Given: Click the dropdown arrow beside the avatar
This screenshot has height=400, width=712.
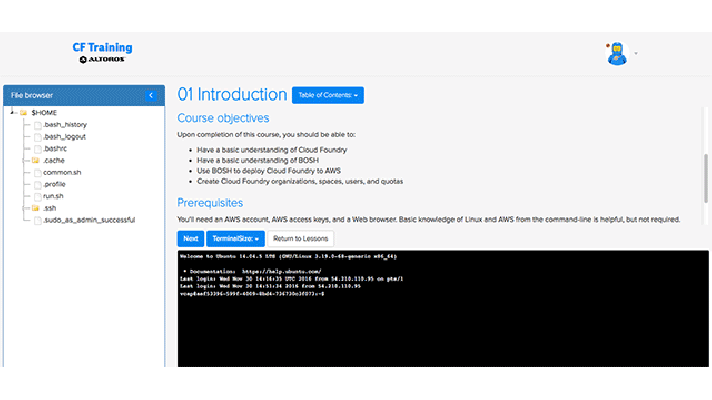Looking at the screenshot, I should (636, 54).
